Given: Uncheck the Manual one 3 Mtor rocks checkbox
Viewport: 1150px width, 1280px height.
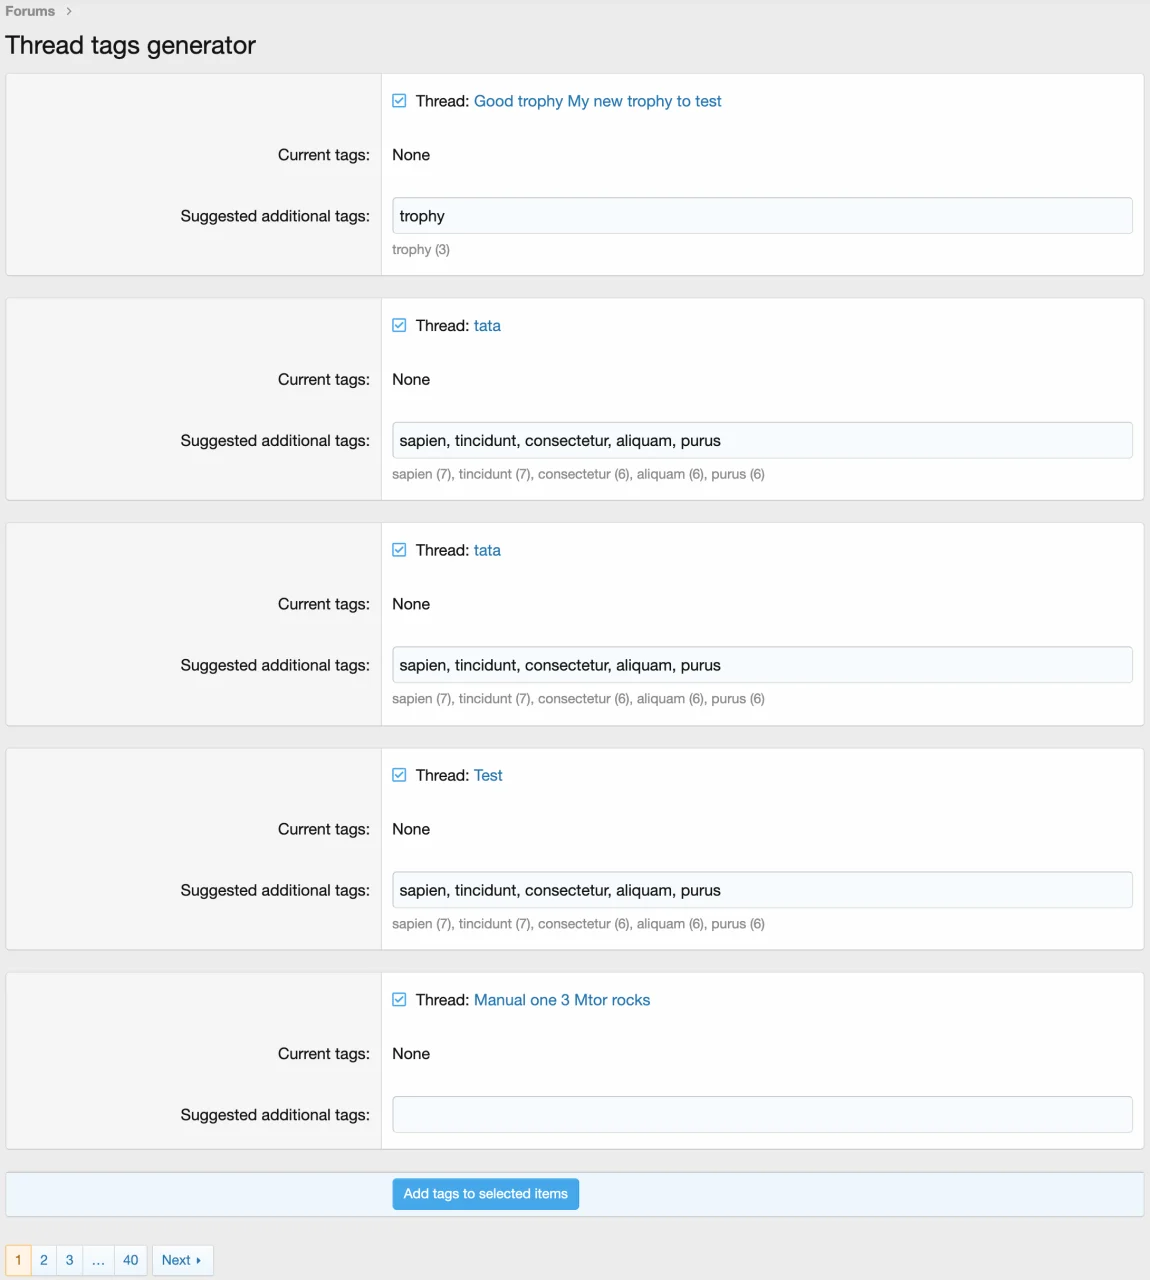Looking at the screenshot, I should pyautogui.click(x=399, y=1000).
